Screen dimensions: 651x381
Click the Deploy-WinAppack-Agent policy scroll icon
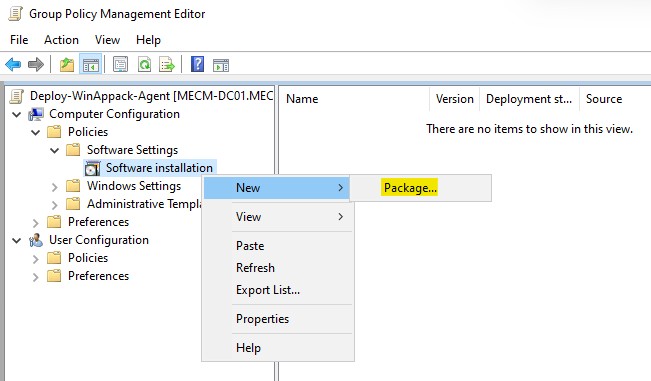pyautogui.click(x=17, y=96)
